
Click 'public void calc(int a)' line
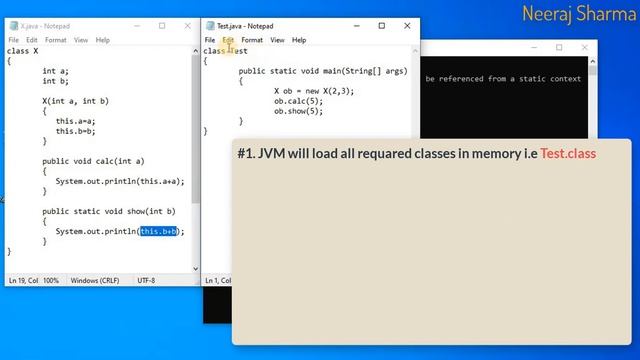click(x=93, y=161)
